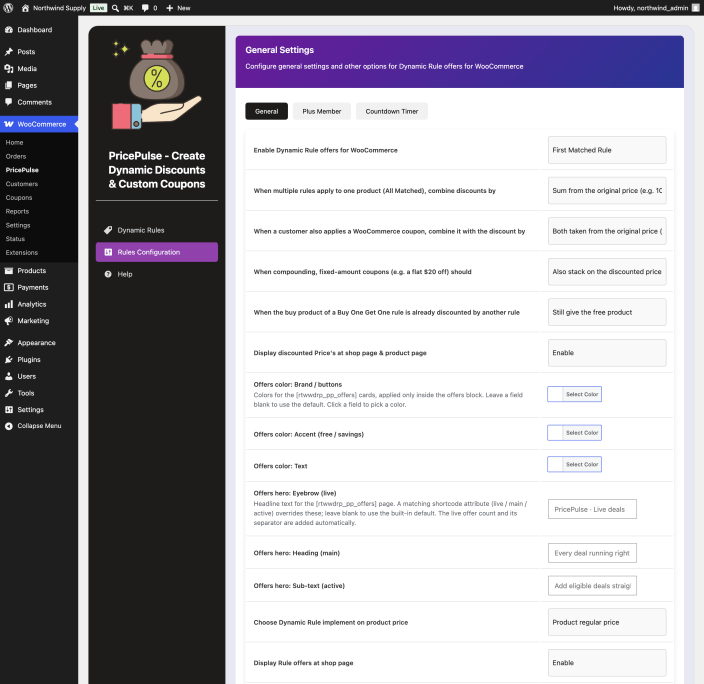This screenshot has height=684, width=704.
Task: Open Display discounted Price's dropdown
Action: coord(607,353)
